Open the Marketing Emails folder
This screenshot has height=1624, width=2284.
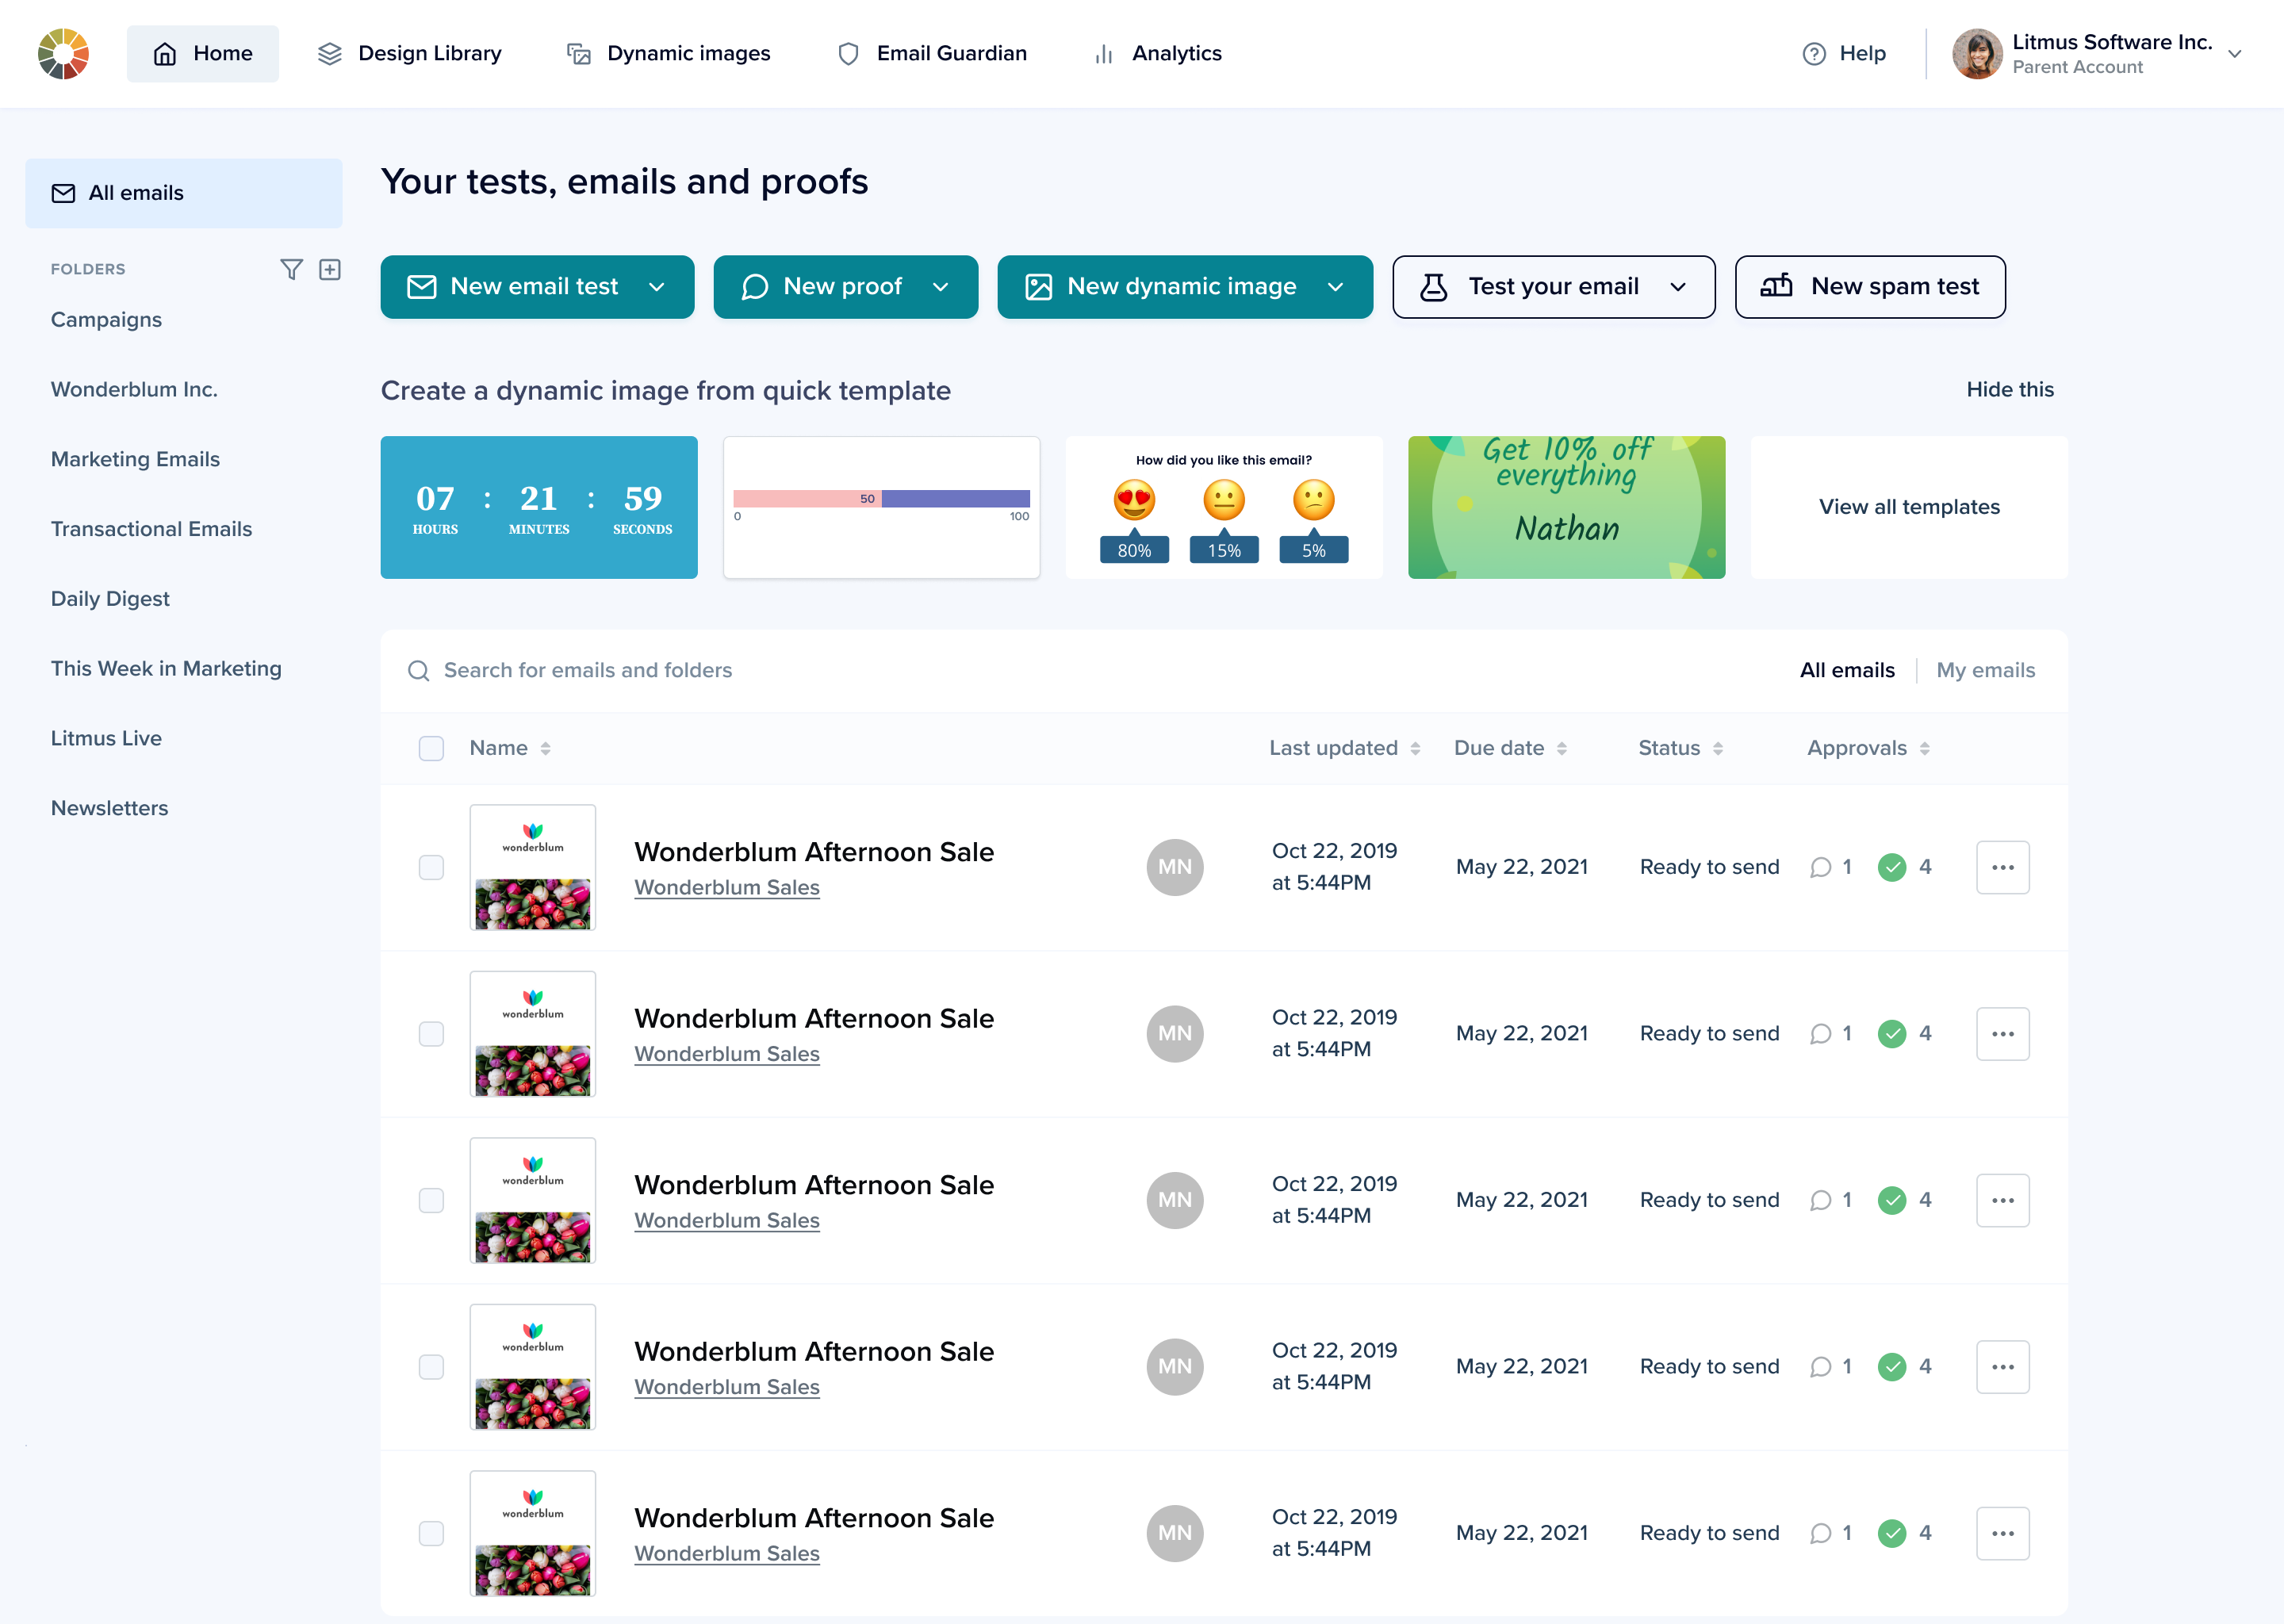click(135, 459)
